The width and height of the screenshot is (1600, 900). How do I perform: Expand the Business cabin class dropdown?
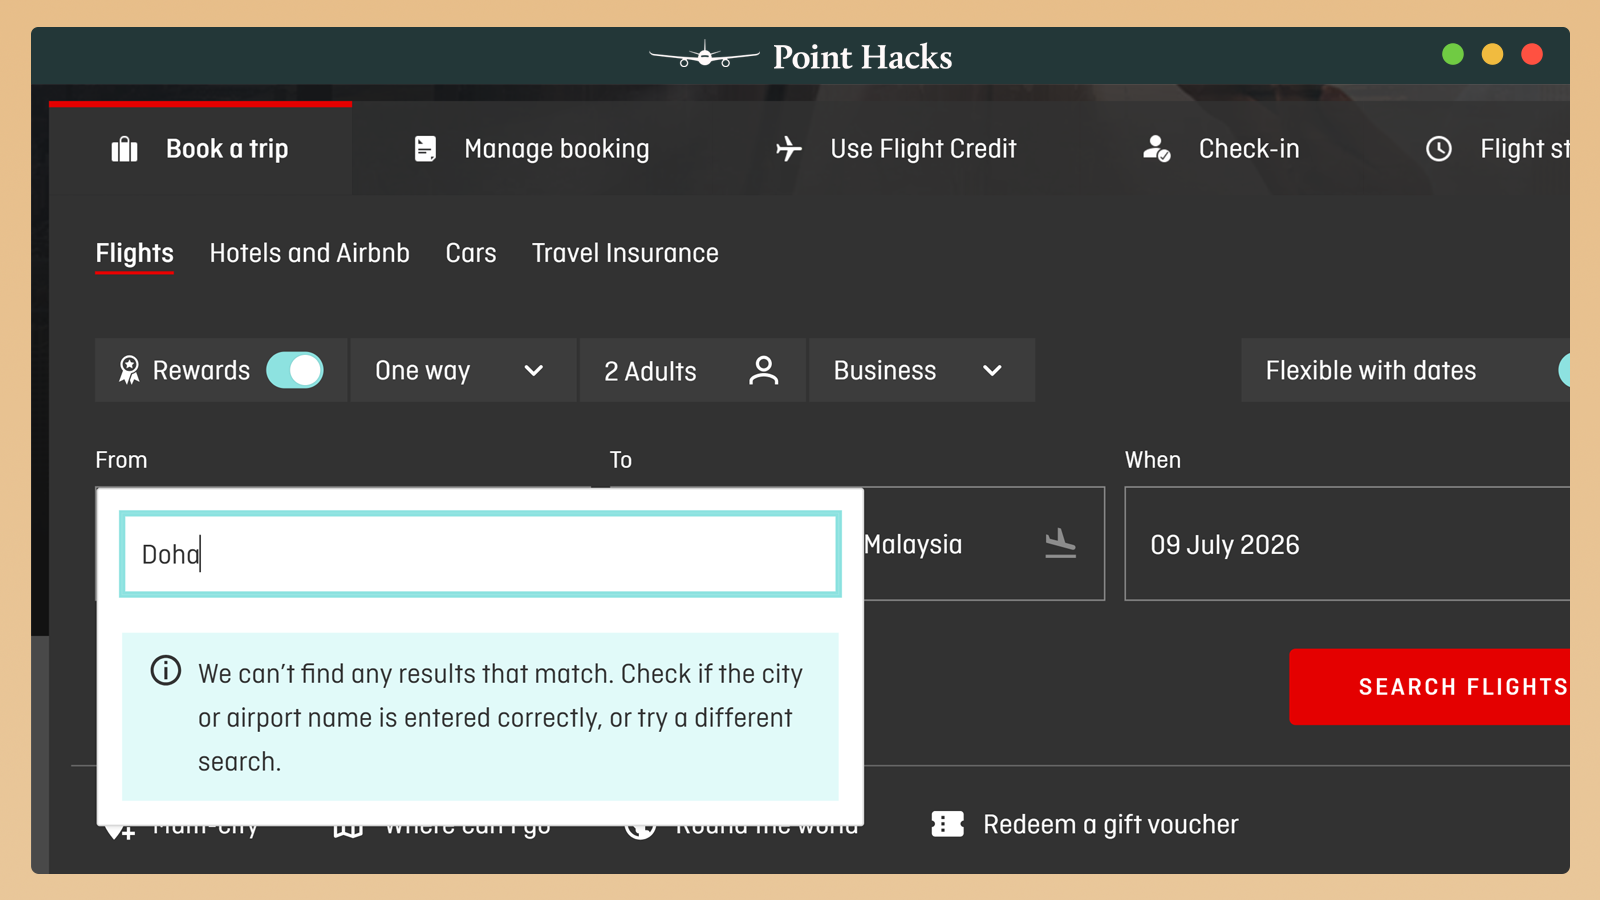[920, 370]
